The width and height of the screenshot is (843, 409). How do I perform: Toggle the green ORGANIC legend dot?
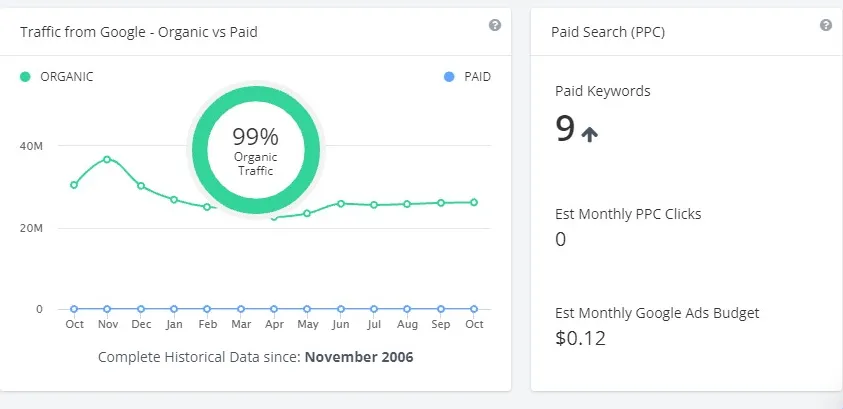pos(25,77)
